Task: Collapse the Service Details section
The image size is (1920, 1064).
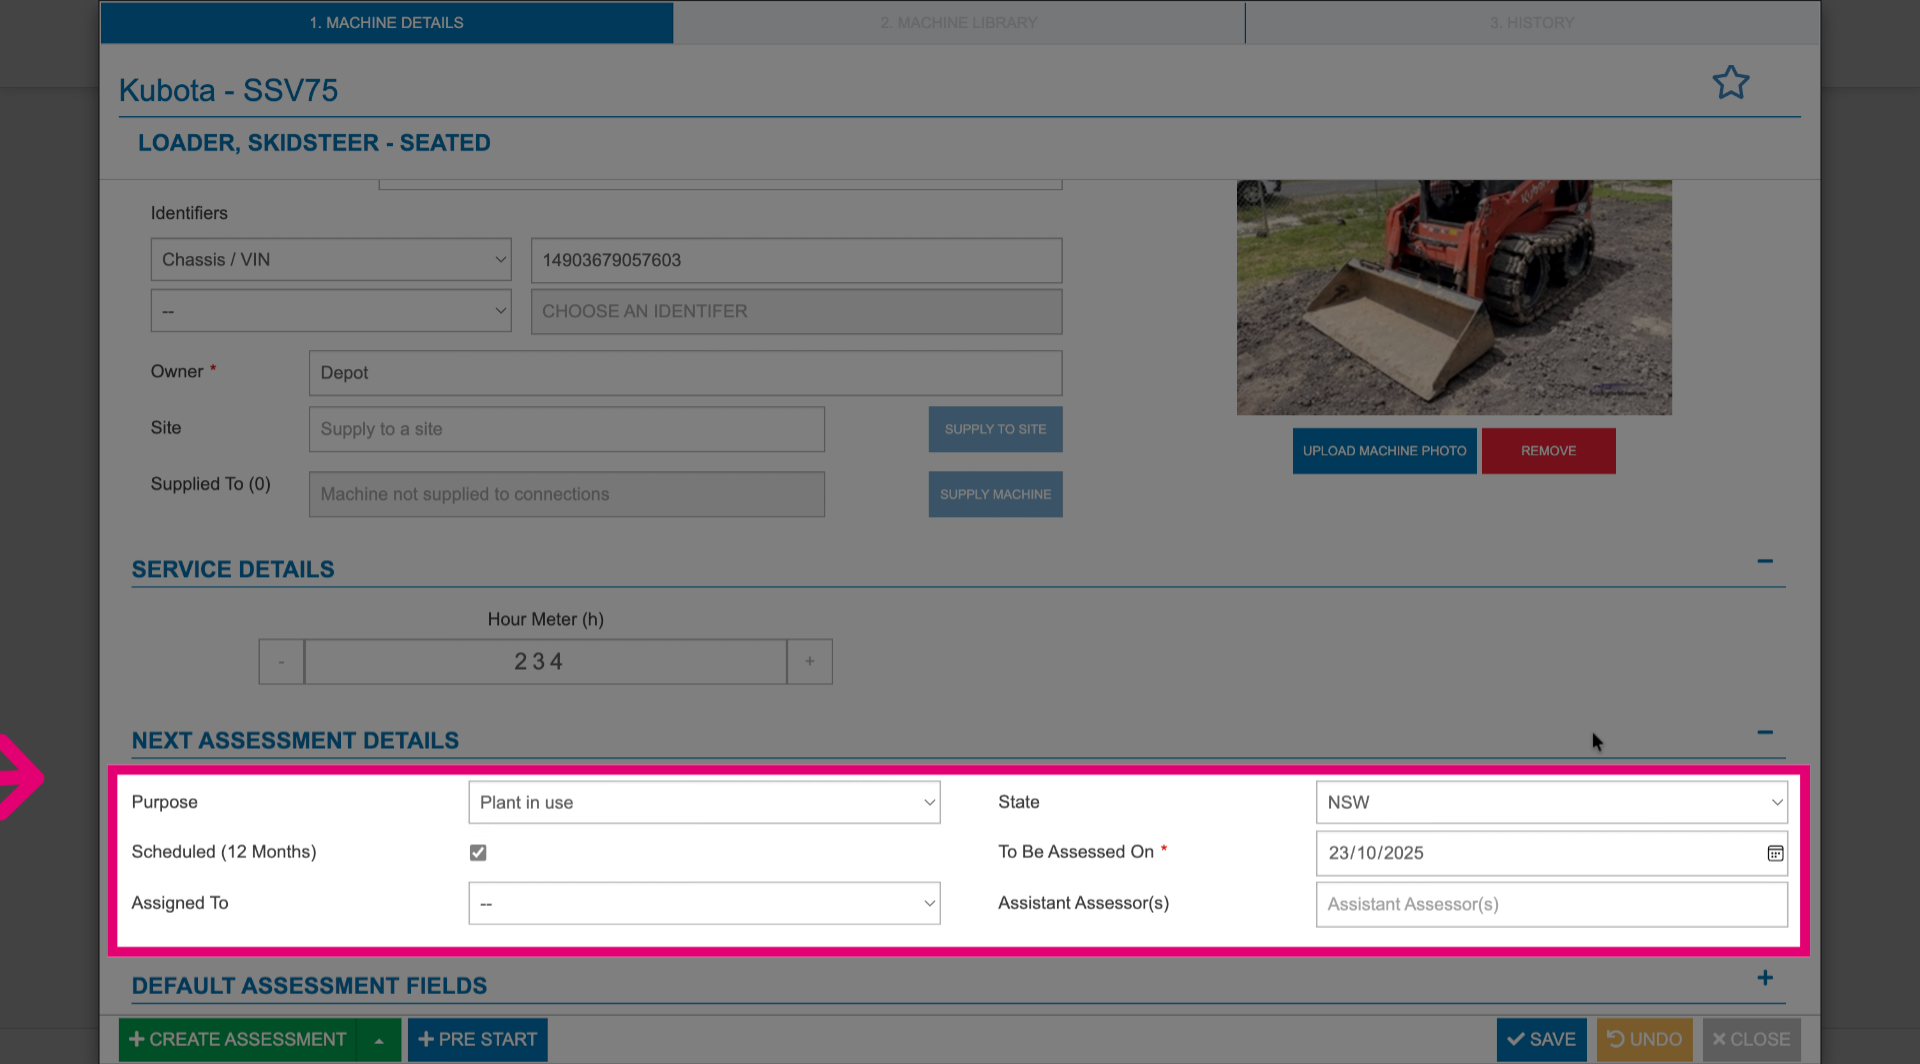Action: pyautogui.click(x=1765, y=561)
